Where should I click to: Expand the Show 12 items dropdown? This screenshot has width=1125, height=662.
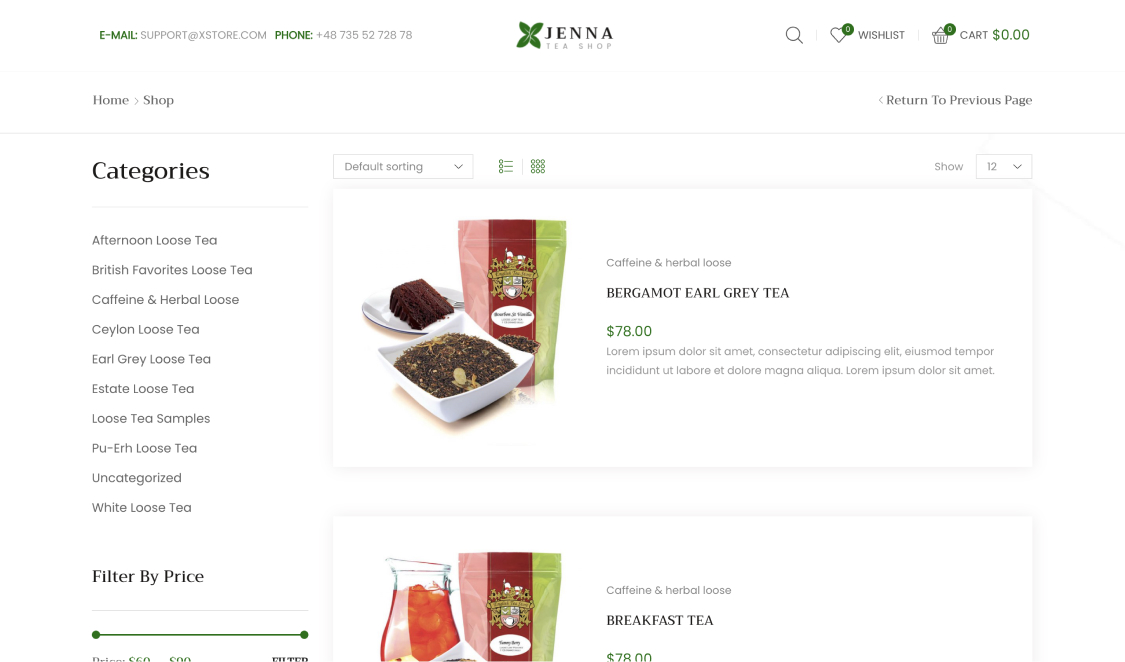1004,166
